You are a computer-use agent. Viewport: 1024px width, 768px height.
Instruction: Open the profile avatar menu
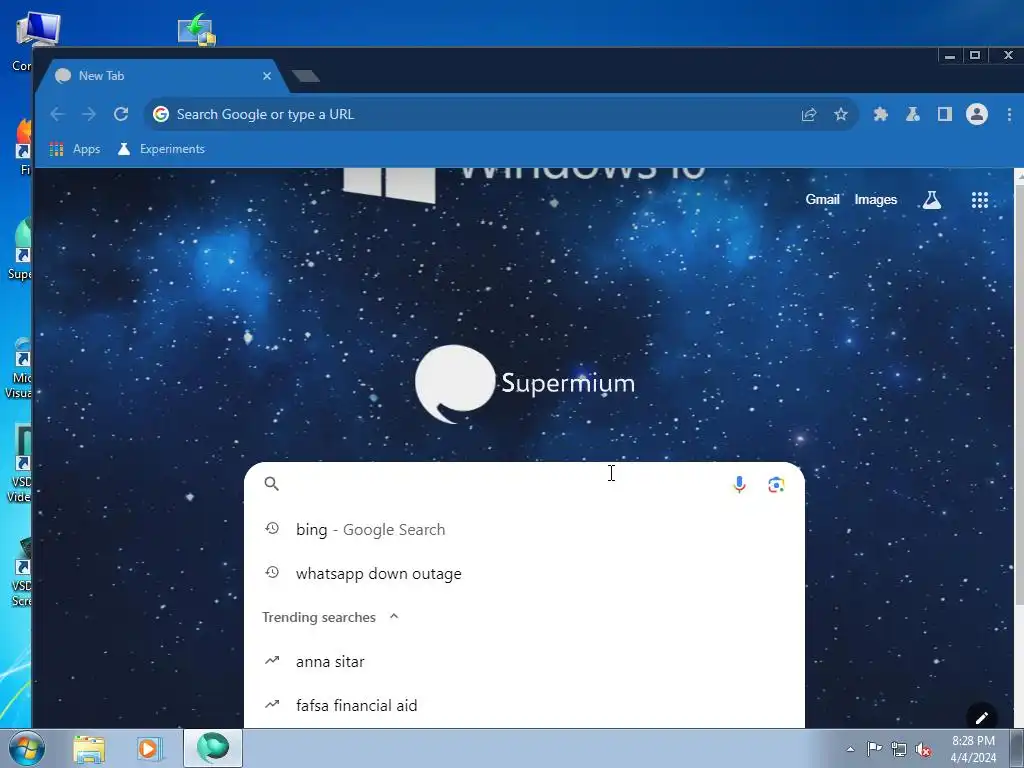pyautogui.click(x=976, y=114)
